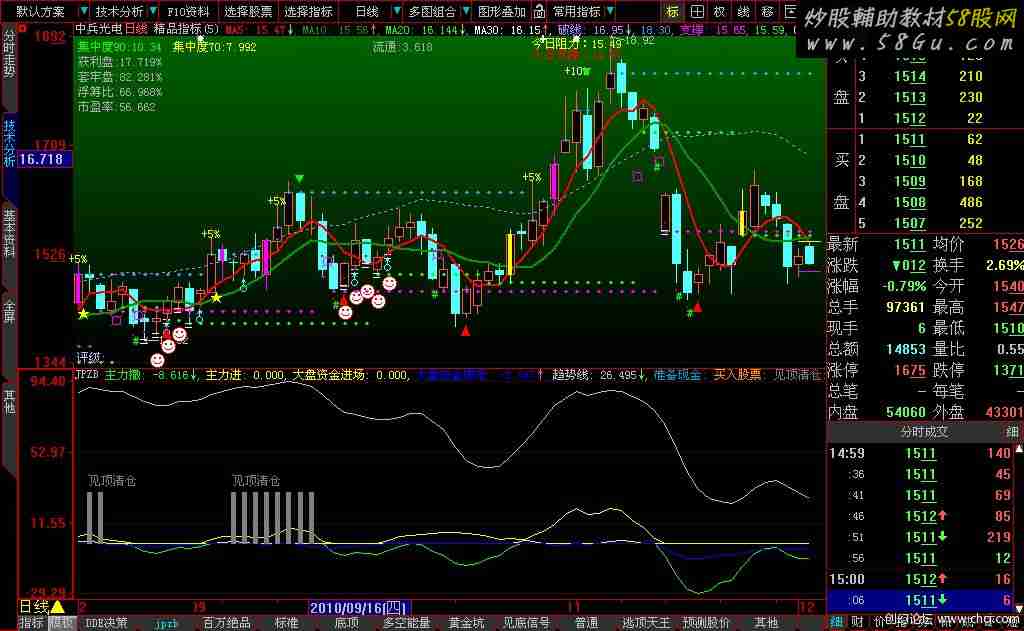Click the 市盈率 statistic line

coord(117,106)
